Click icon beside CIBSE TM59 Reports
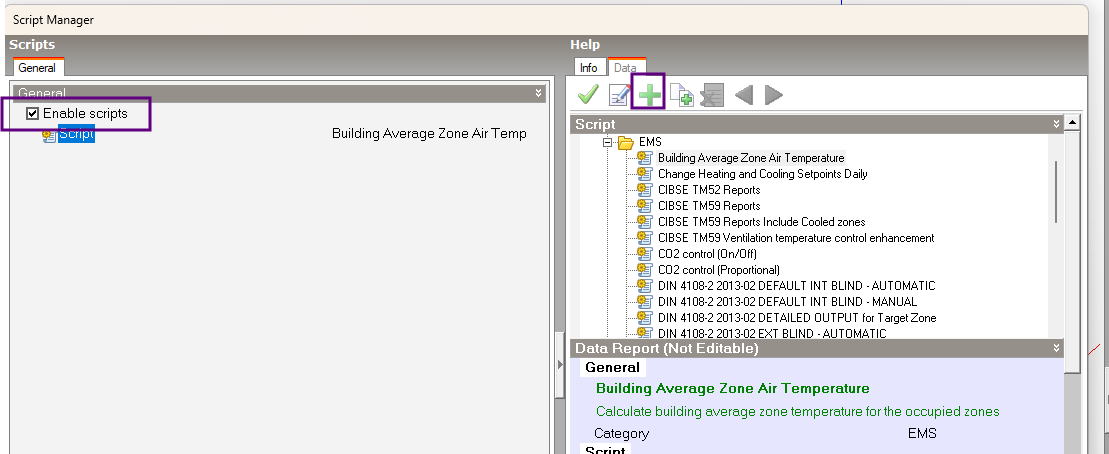1109x454 pixels. [644, 206]
